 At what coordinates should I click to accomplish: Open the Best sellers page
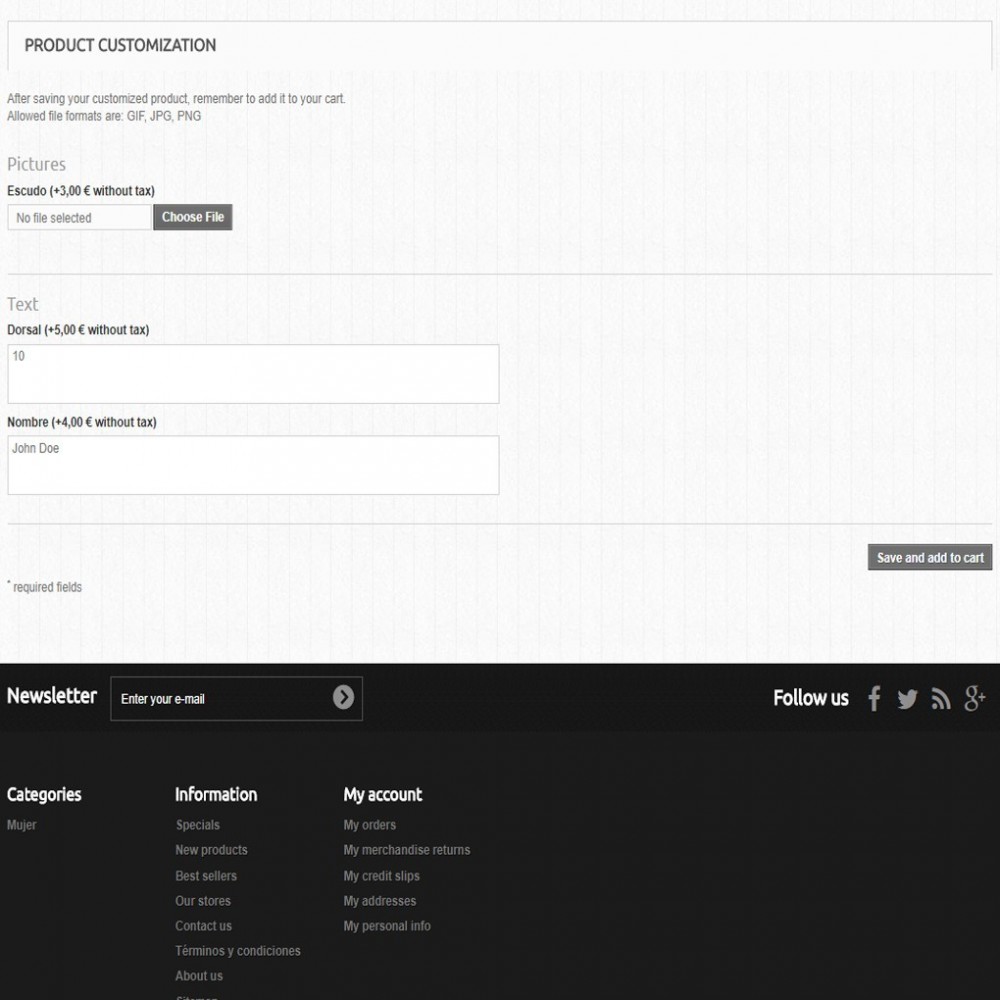pos(206,876)
